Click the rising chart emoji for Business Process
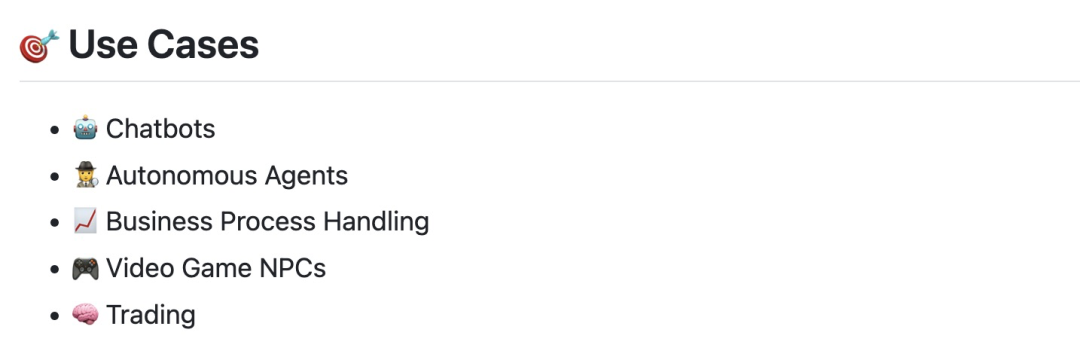The image size is (1080, 363). coord(85,222)
